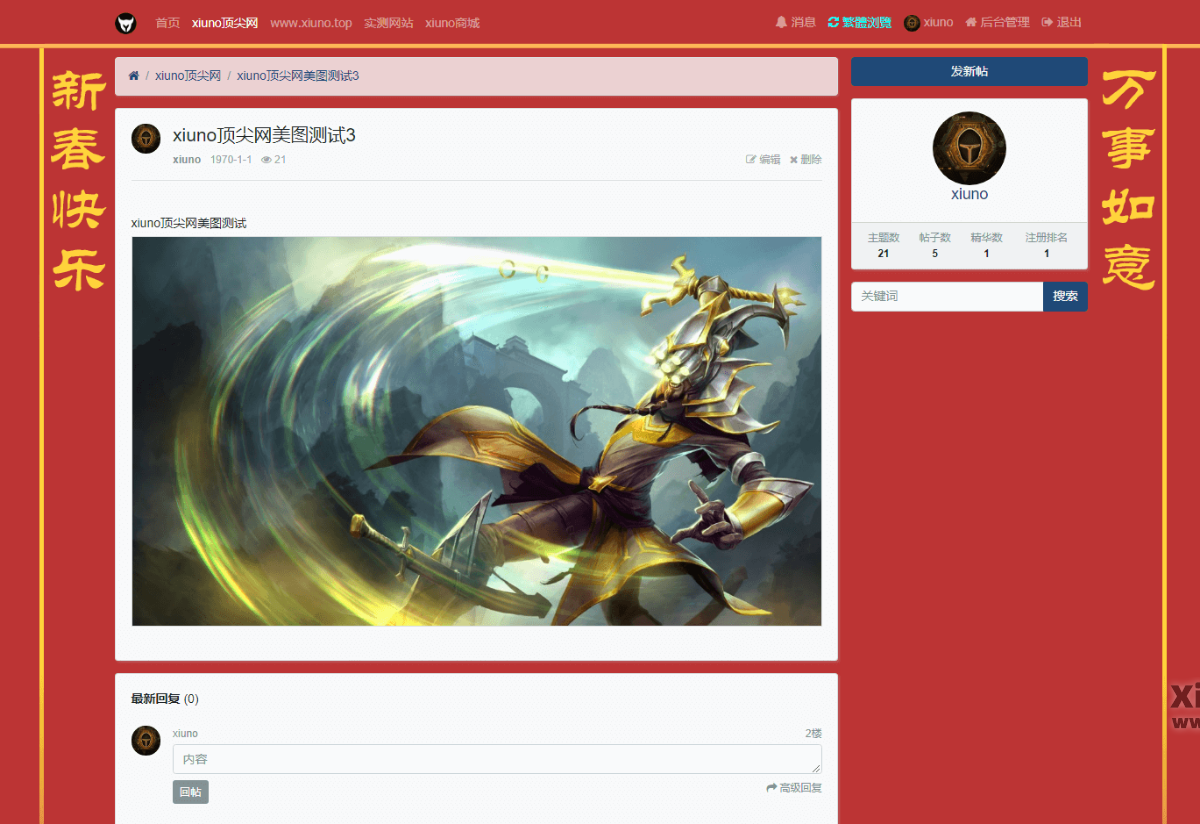Click the reply avatar beside the 内容 box
The image size is (1200, 824).
coord(146,741)
